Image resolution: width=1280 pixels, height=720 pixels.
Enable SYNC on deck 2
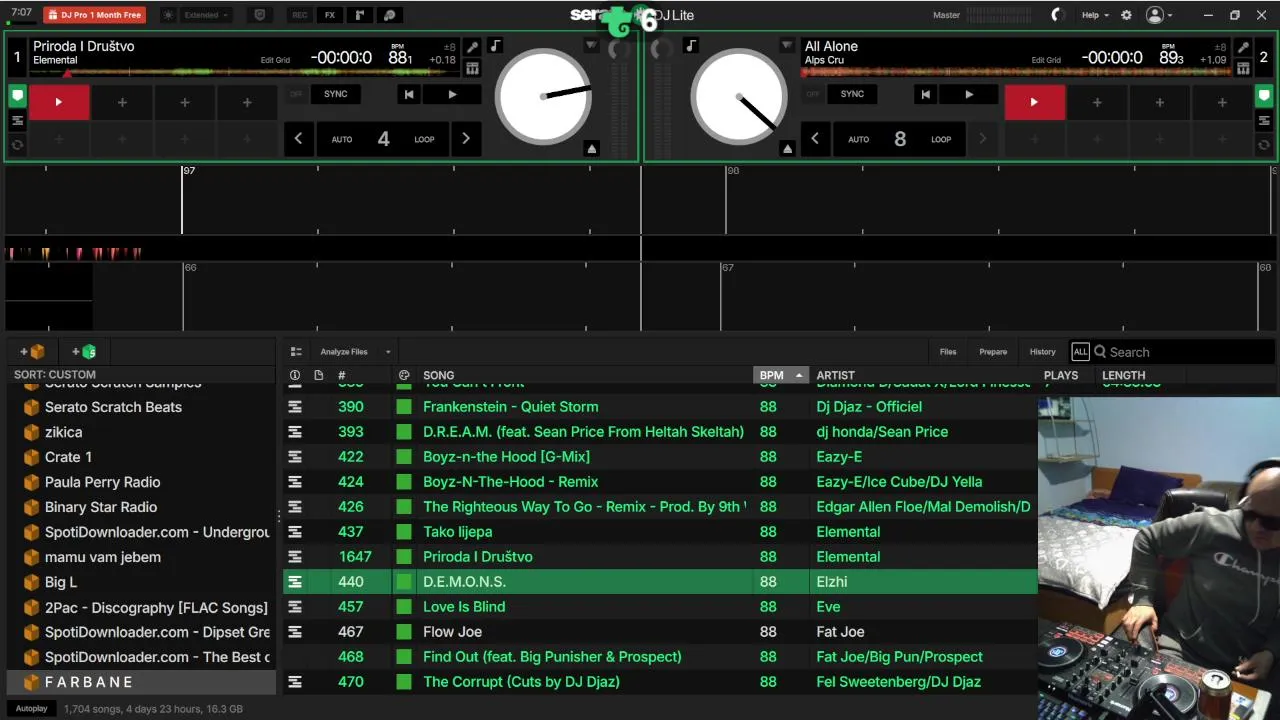[852, 94]
